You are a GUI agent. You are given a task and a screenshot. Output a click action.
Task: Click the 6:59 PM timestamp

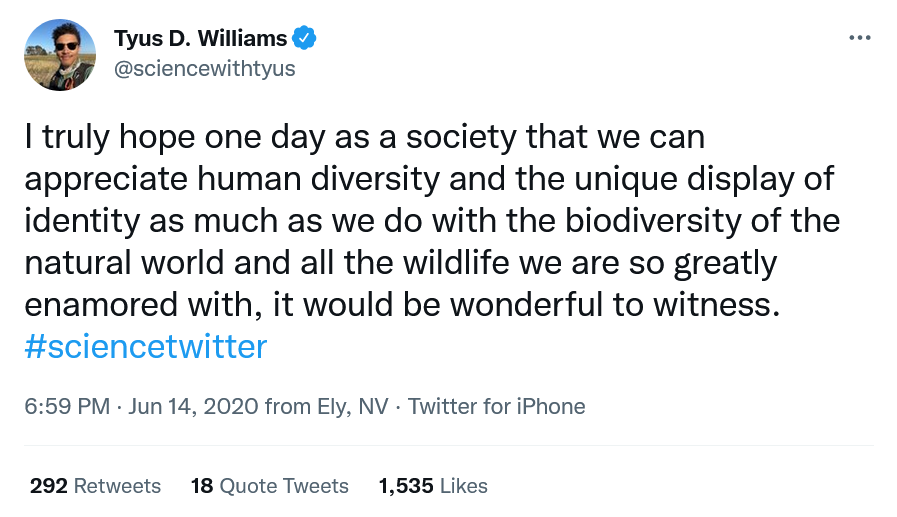pyautogui.click(x=66, y=407)
